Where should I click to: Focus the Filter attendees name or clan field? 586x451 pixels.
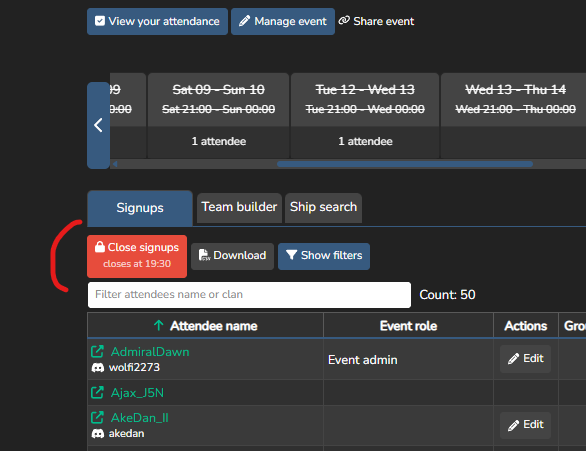coord(249,295)
